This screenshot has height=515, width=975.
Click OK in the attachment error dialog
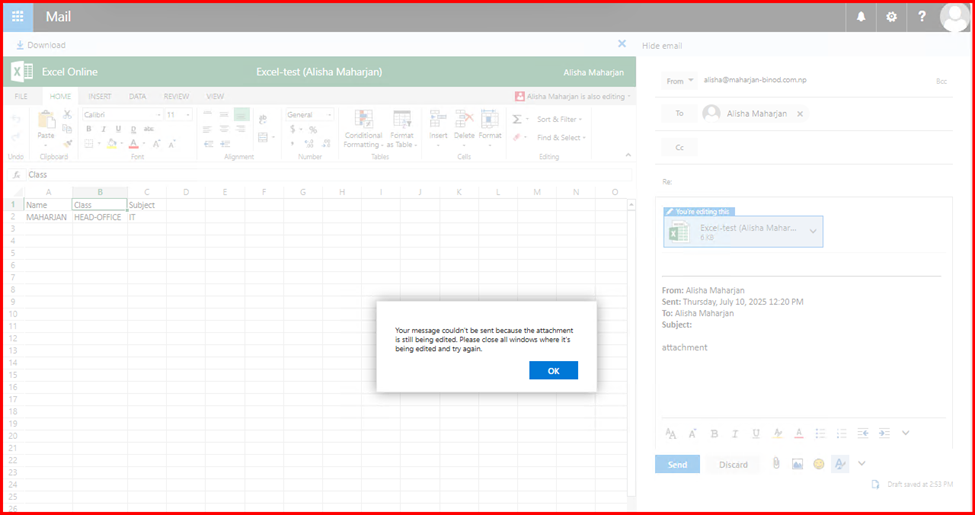click(x=553, y=371)
